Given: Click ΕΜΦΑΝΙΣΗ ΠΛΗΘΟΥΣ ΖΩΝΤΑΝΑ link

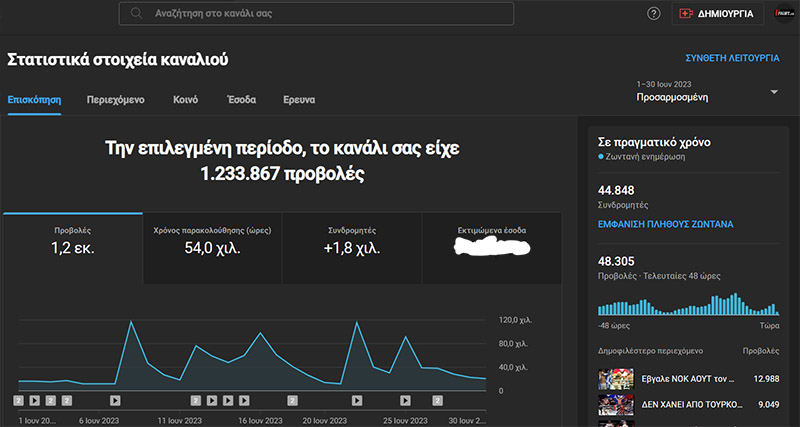Looking at the screenshot, I should tap(665, 225).
